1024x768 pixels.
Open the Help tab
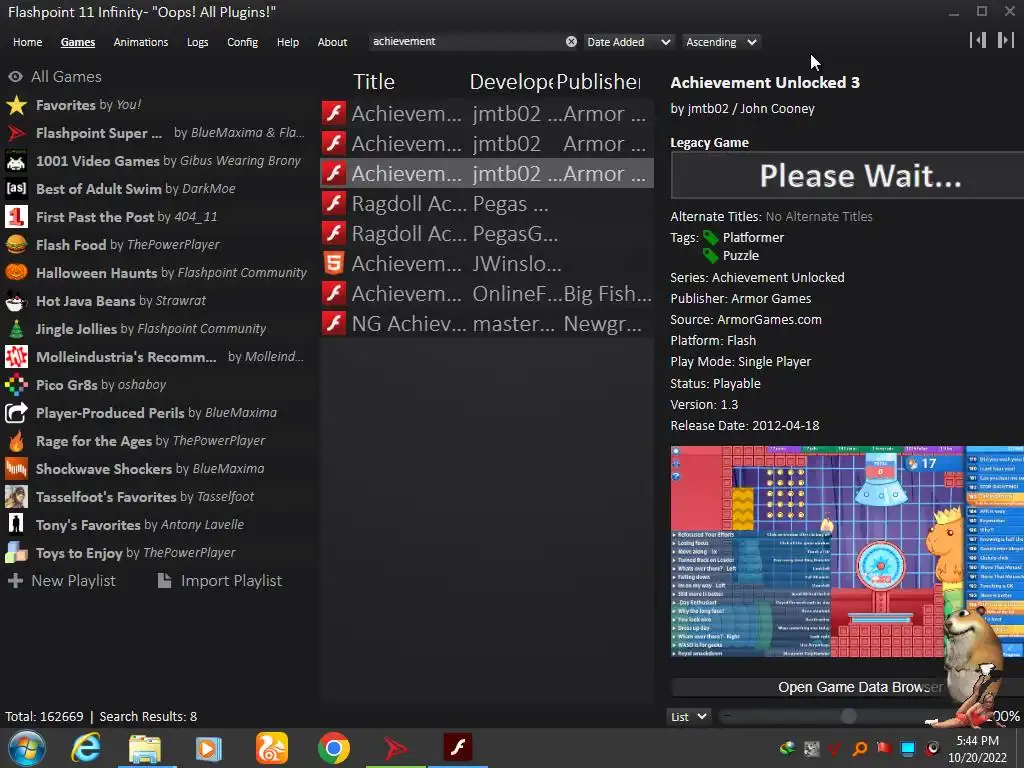coord(287,42)
